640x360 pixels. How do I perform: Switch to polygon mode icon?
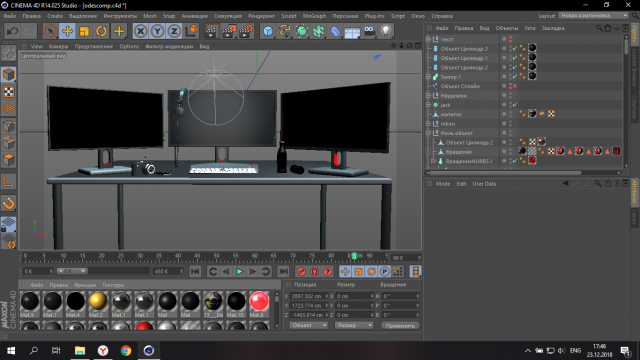pos(9,160)
